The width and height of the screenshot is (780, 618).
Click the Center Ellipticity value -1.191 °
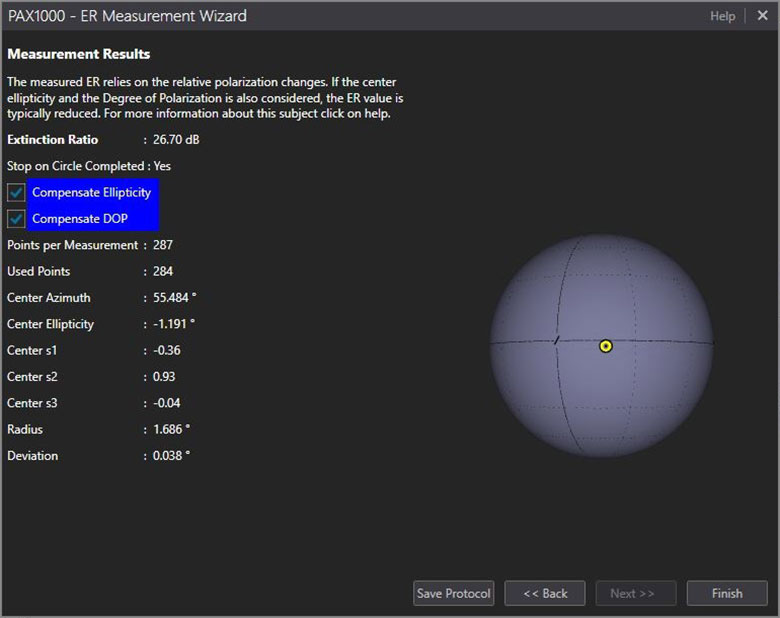click(x=174, y=324)
